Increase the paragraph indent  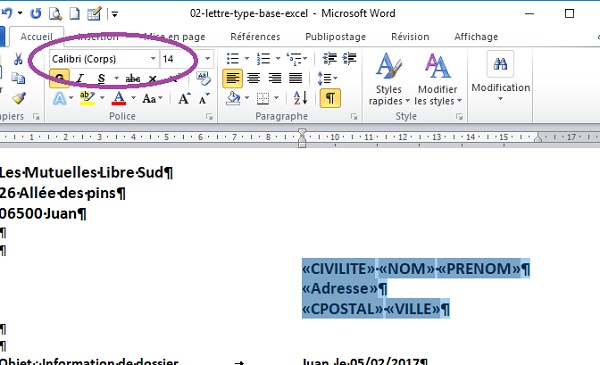[x=349, y=59]
